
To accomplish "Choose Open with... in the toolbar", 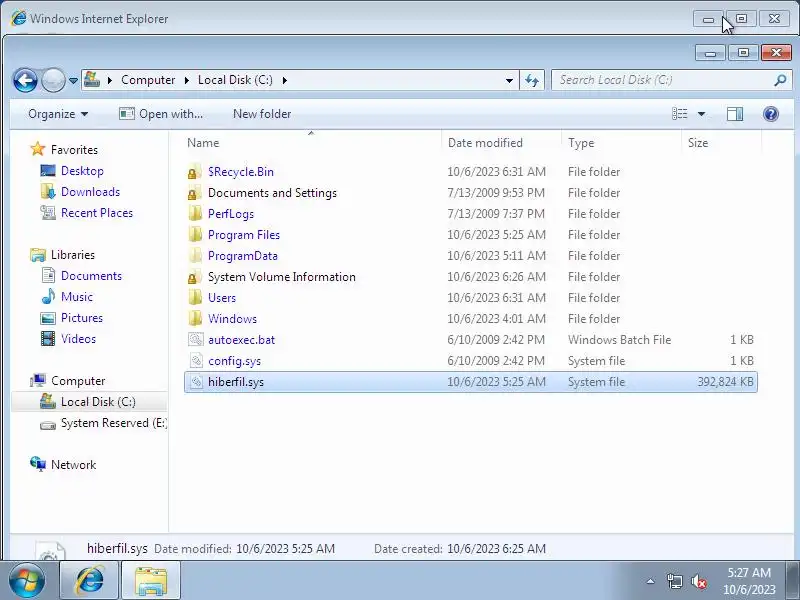I will point(161,114).
